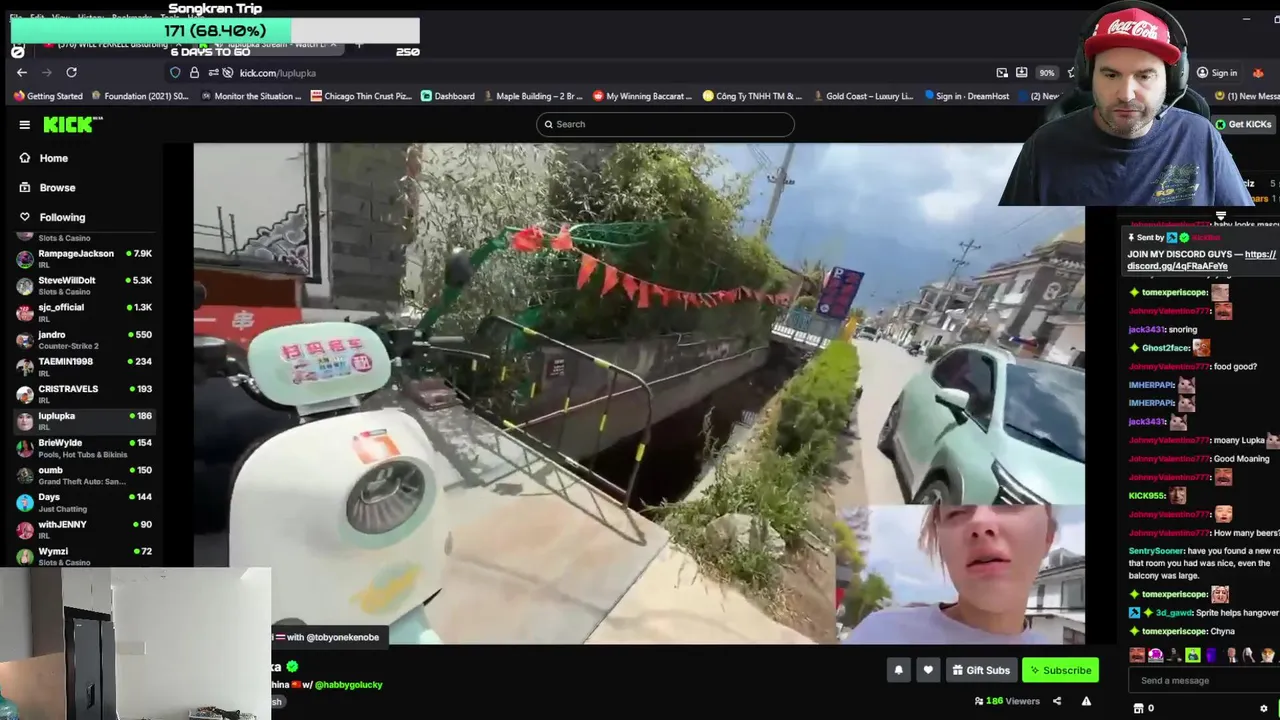Open My Winning Baccarat bookmark
1280x720 pixels.
[x=643, y=96]
